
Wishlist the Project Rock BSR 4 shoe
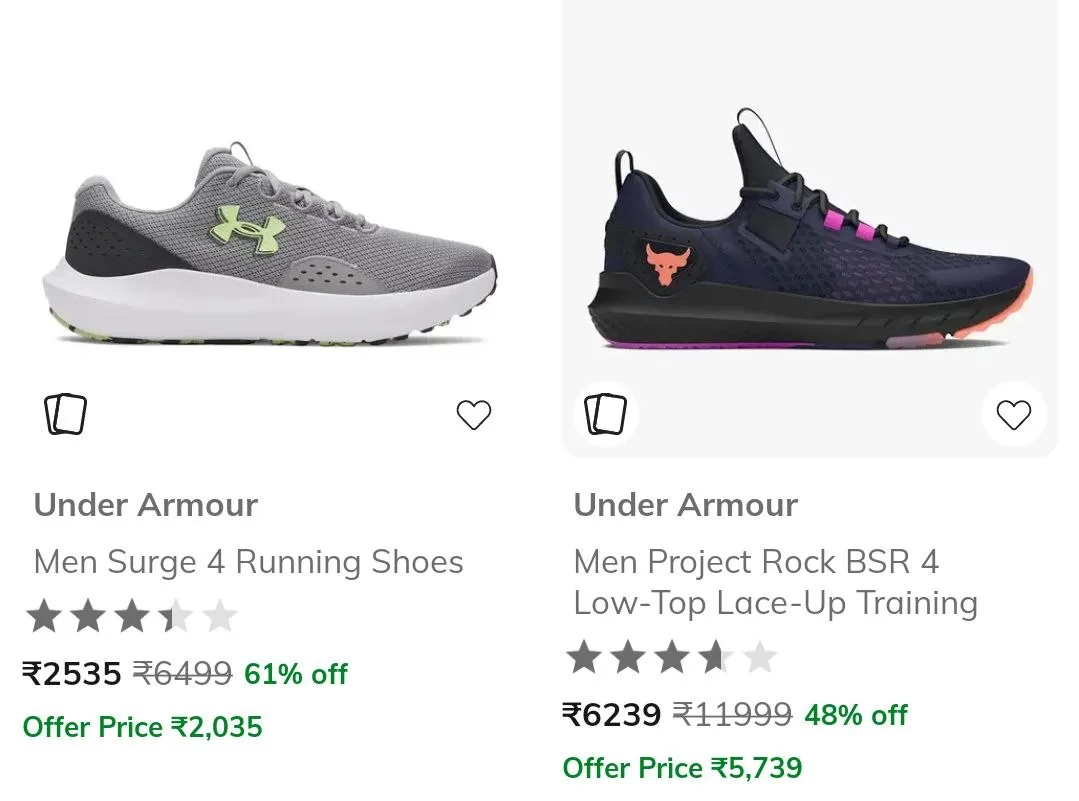(1014, 414)
